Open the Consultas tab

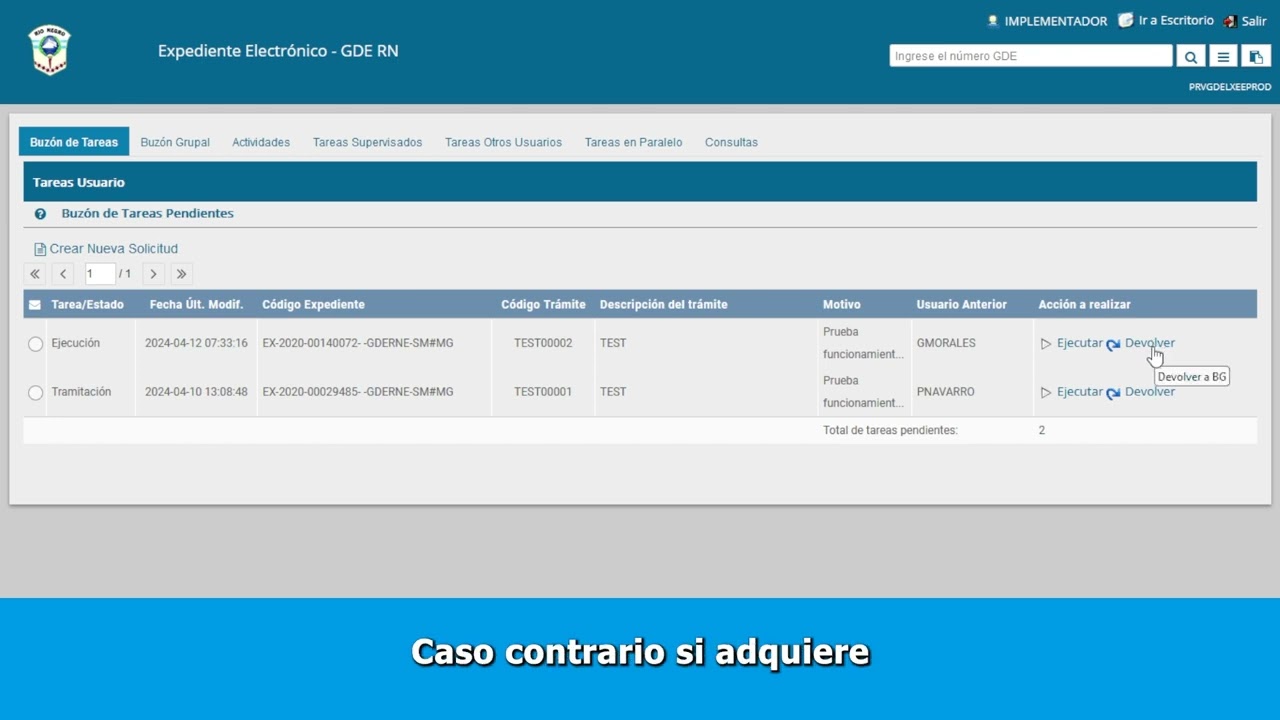731,142
